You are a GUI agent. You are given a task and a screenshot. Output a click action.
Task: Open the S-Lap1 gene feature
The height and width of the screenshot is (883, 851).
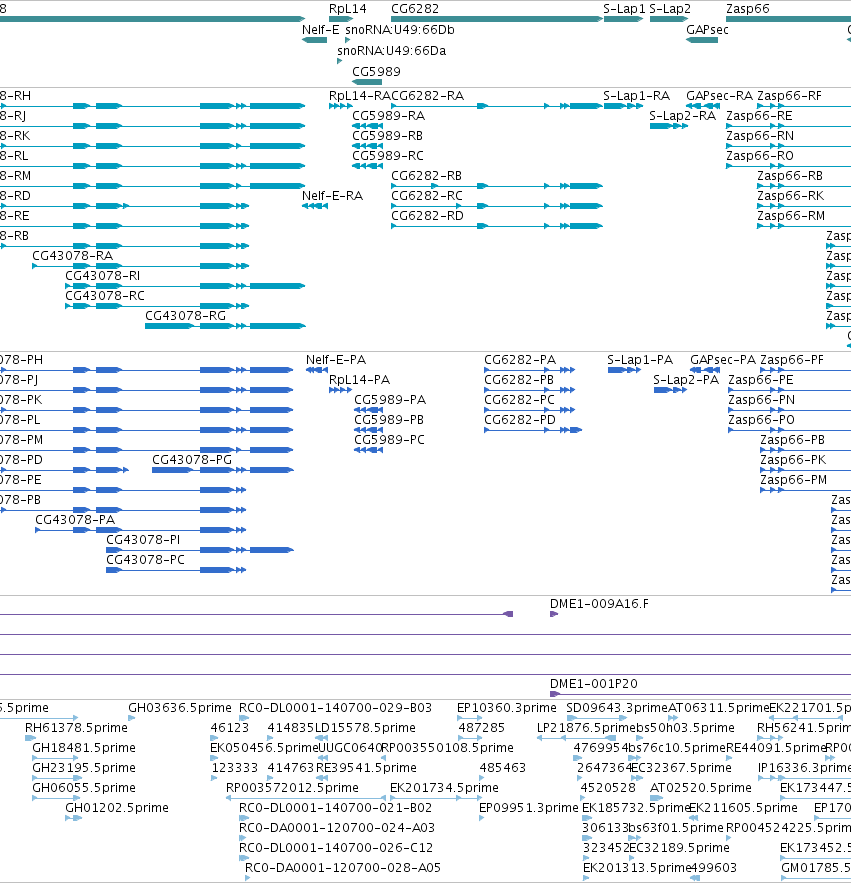[x=623, y=19]
